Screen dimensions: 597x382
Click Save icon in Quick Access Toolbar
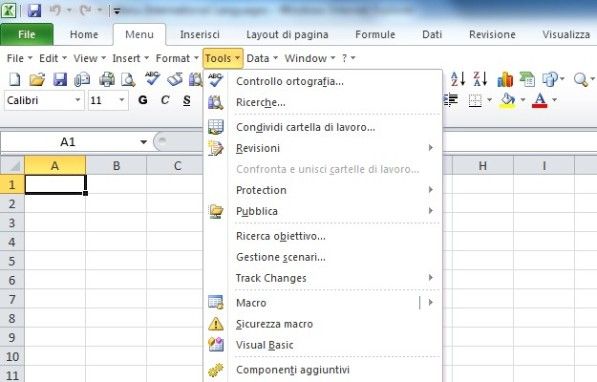(34, 10)
